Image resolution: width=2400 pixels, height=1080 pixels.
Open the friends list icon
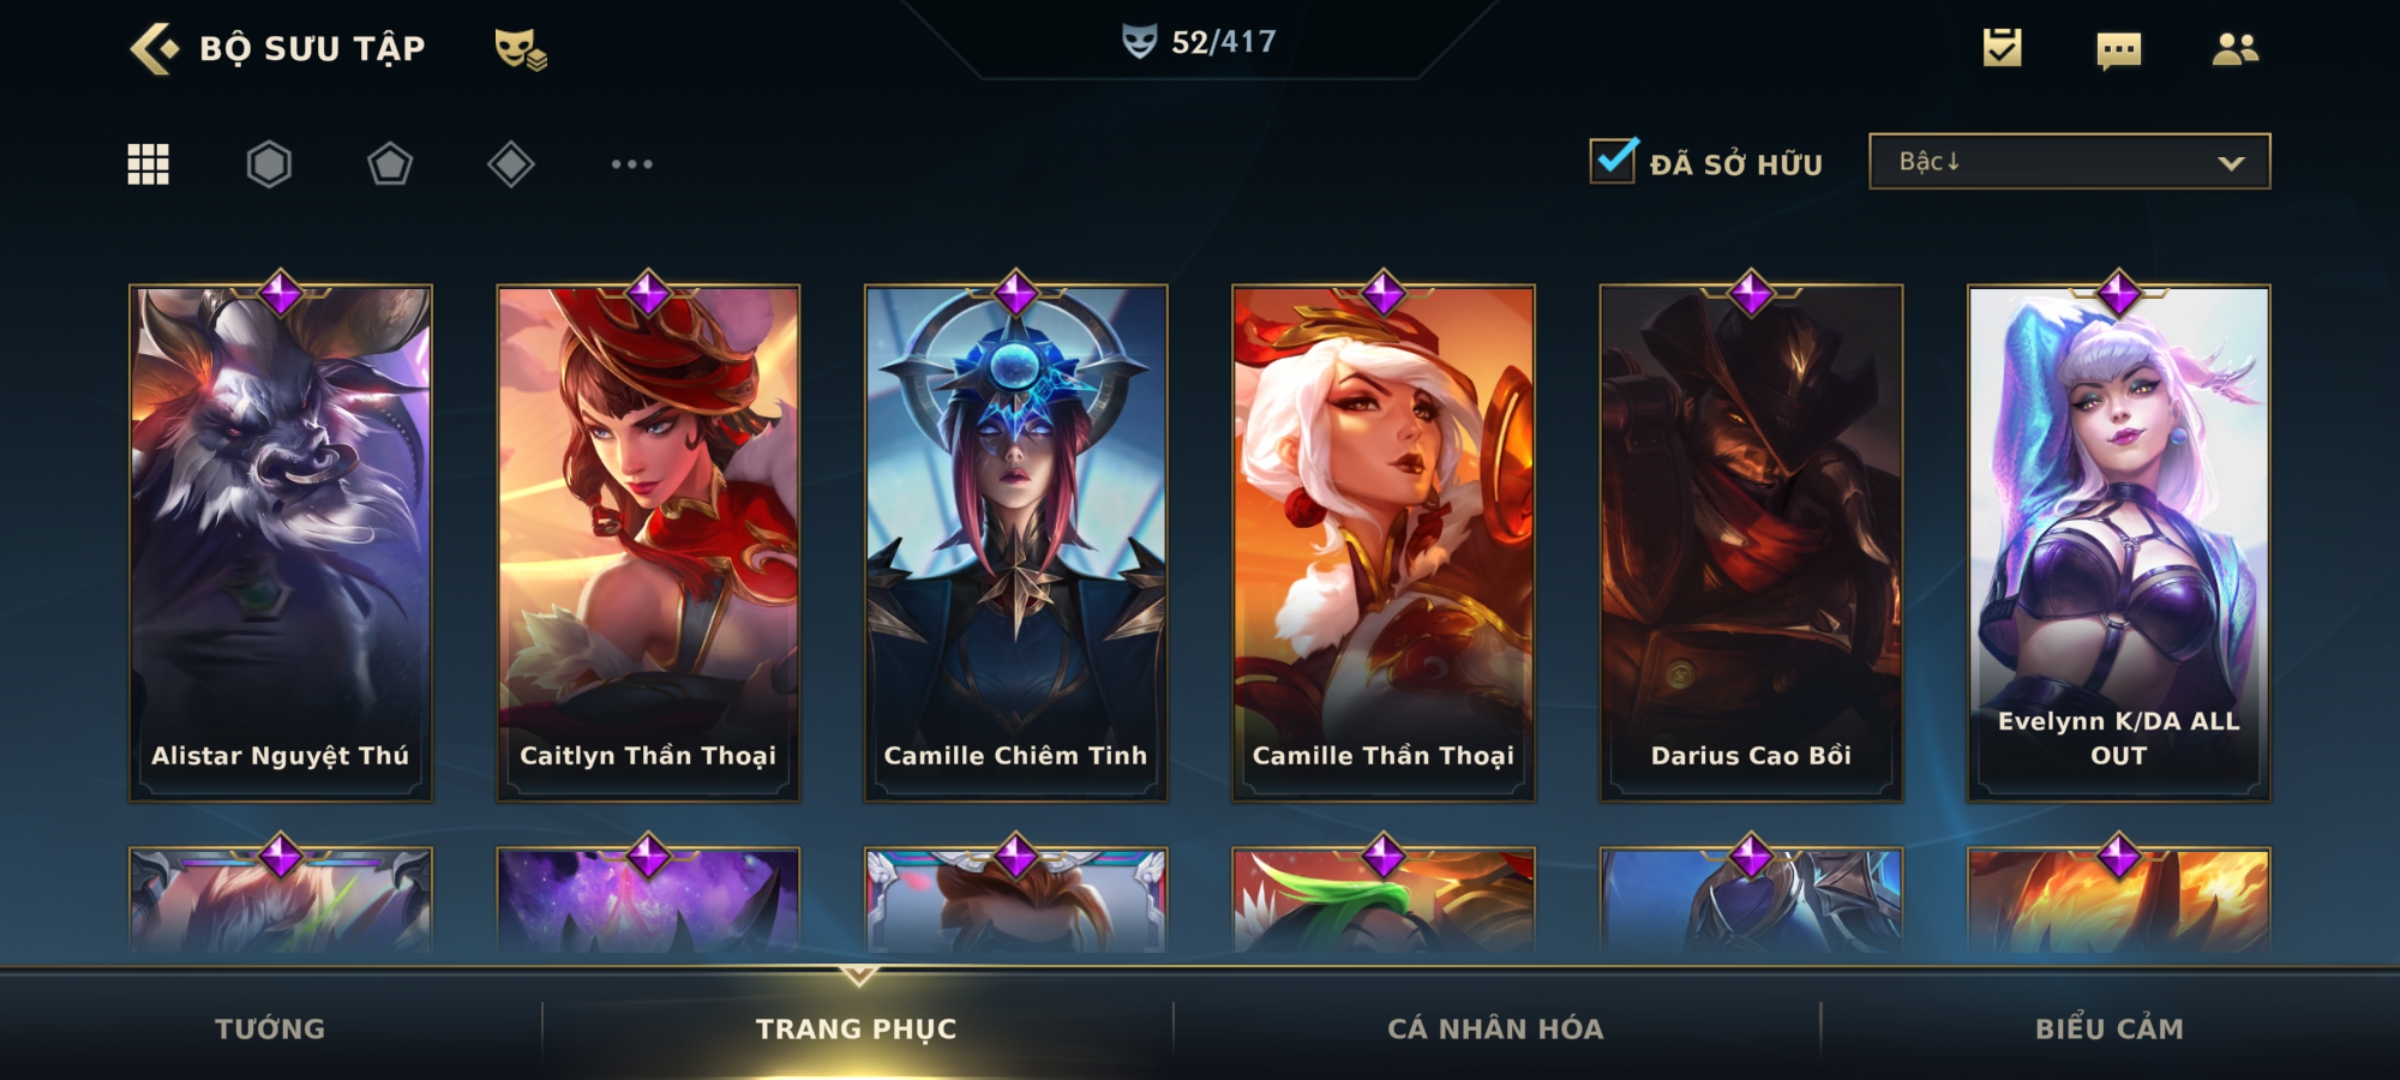coord(2235,49)
